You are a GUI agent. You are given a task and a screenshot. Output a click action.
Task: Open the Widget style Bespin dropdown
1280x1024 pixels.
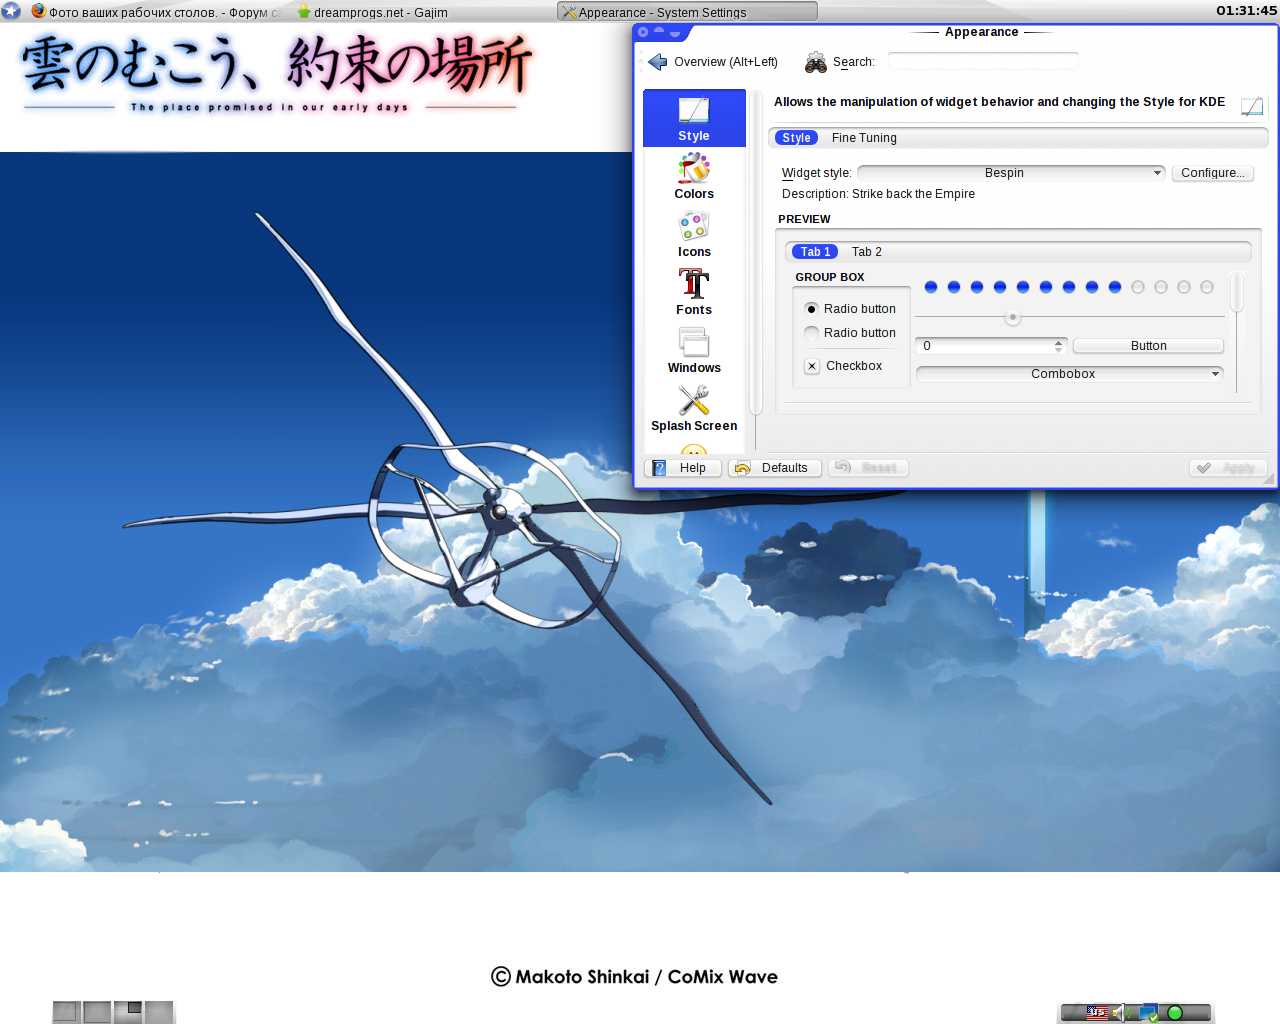[1011, 173]
